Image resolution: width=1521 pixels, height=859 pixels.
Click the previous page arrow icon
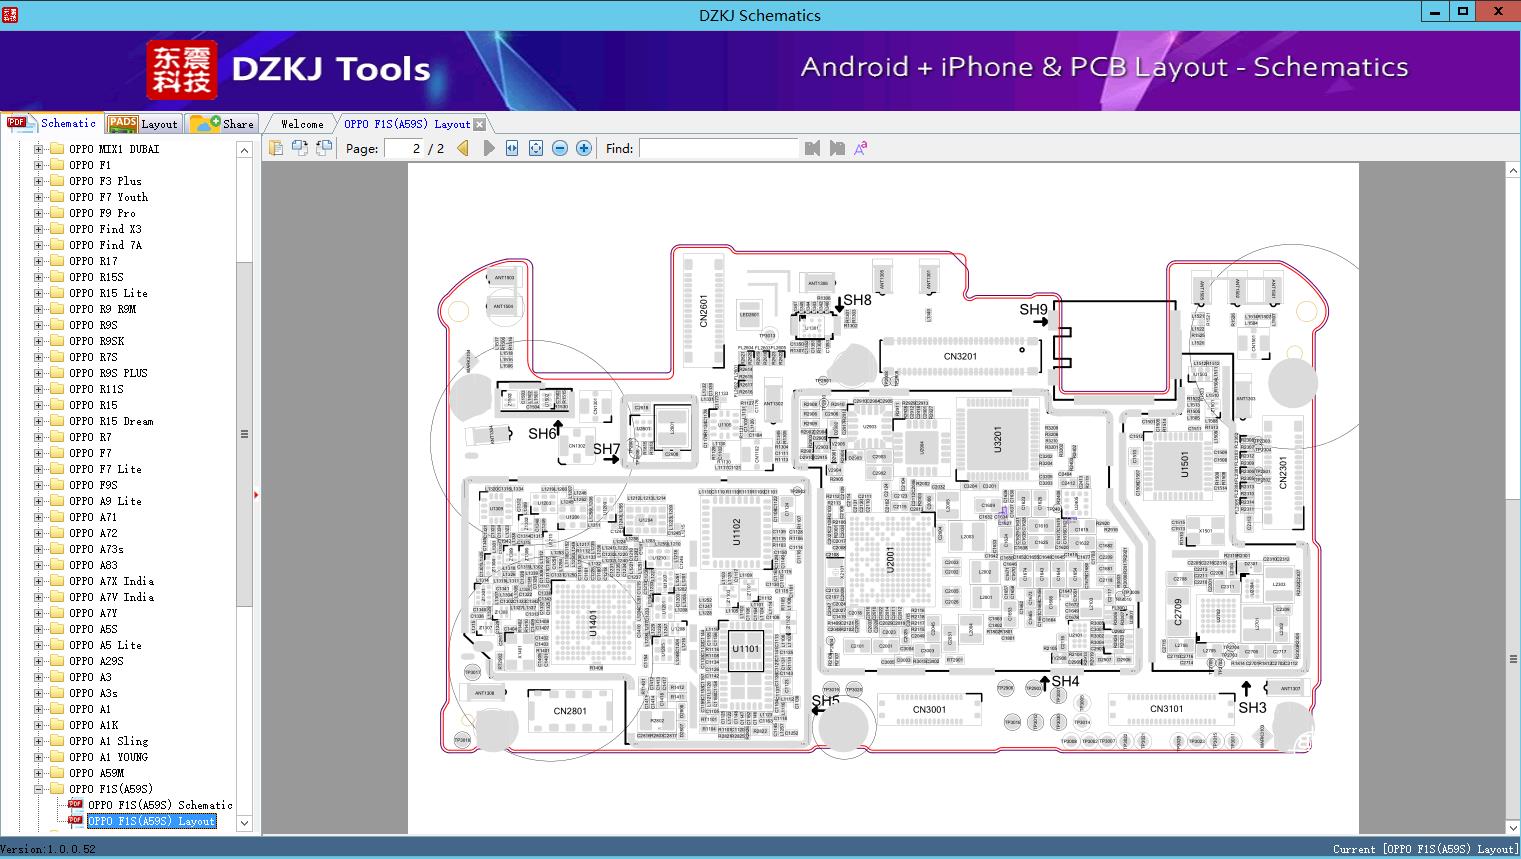tap(463, 148)
